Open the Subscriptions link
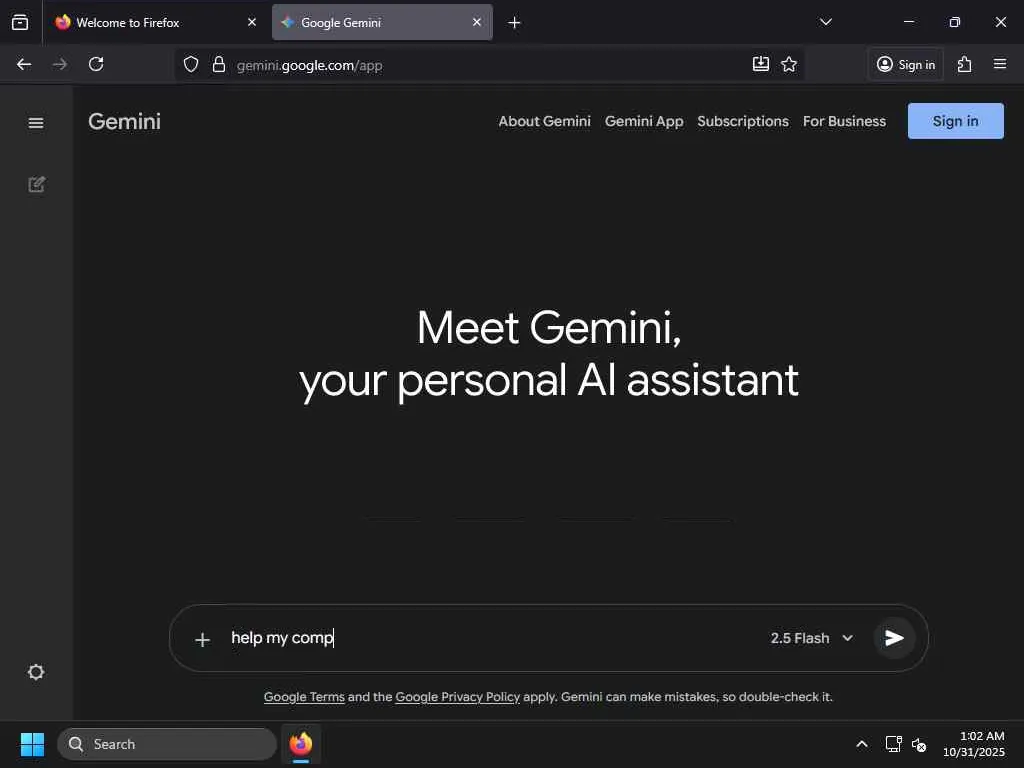Image resolution: width=1024 pixels, height=768 pixels. click(x=743, y=121)
